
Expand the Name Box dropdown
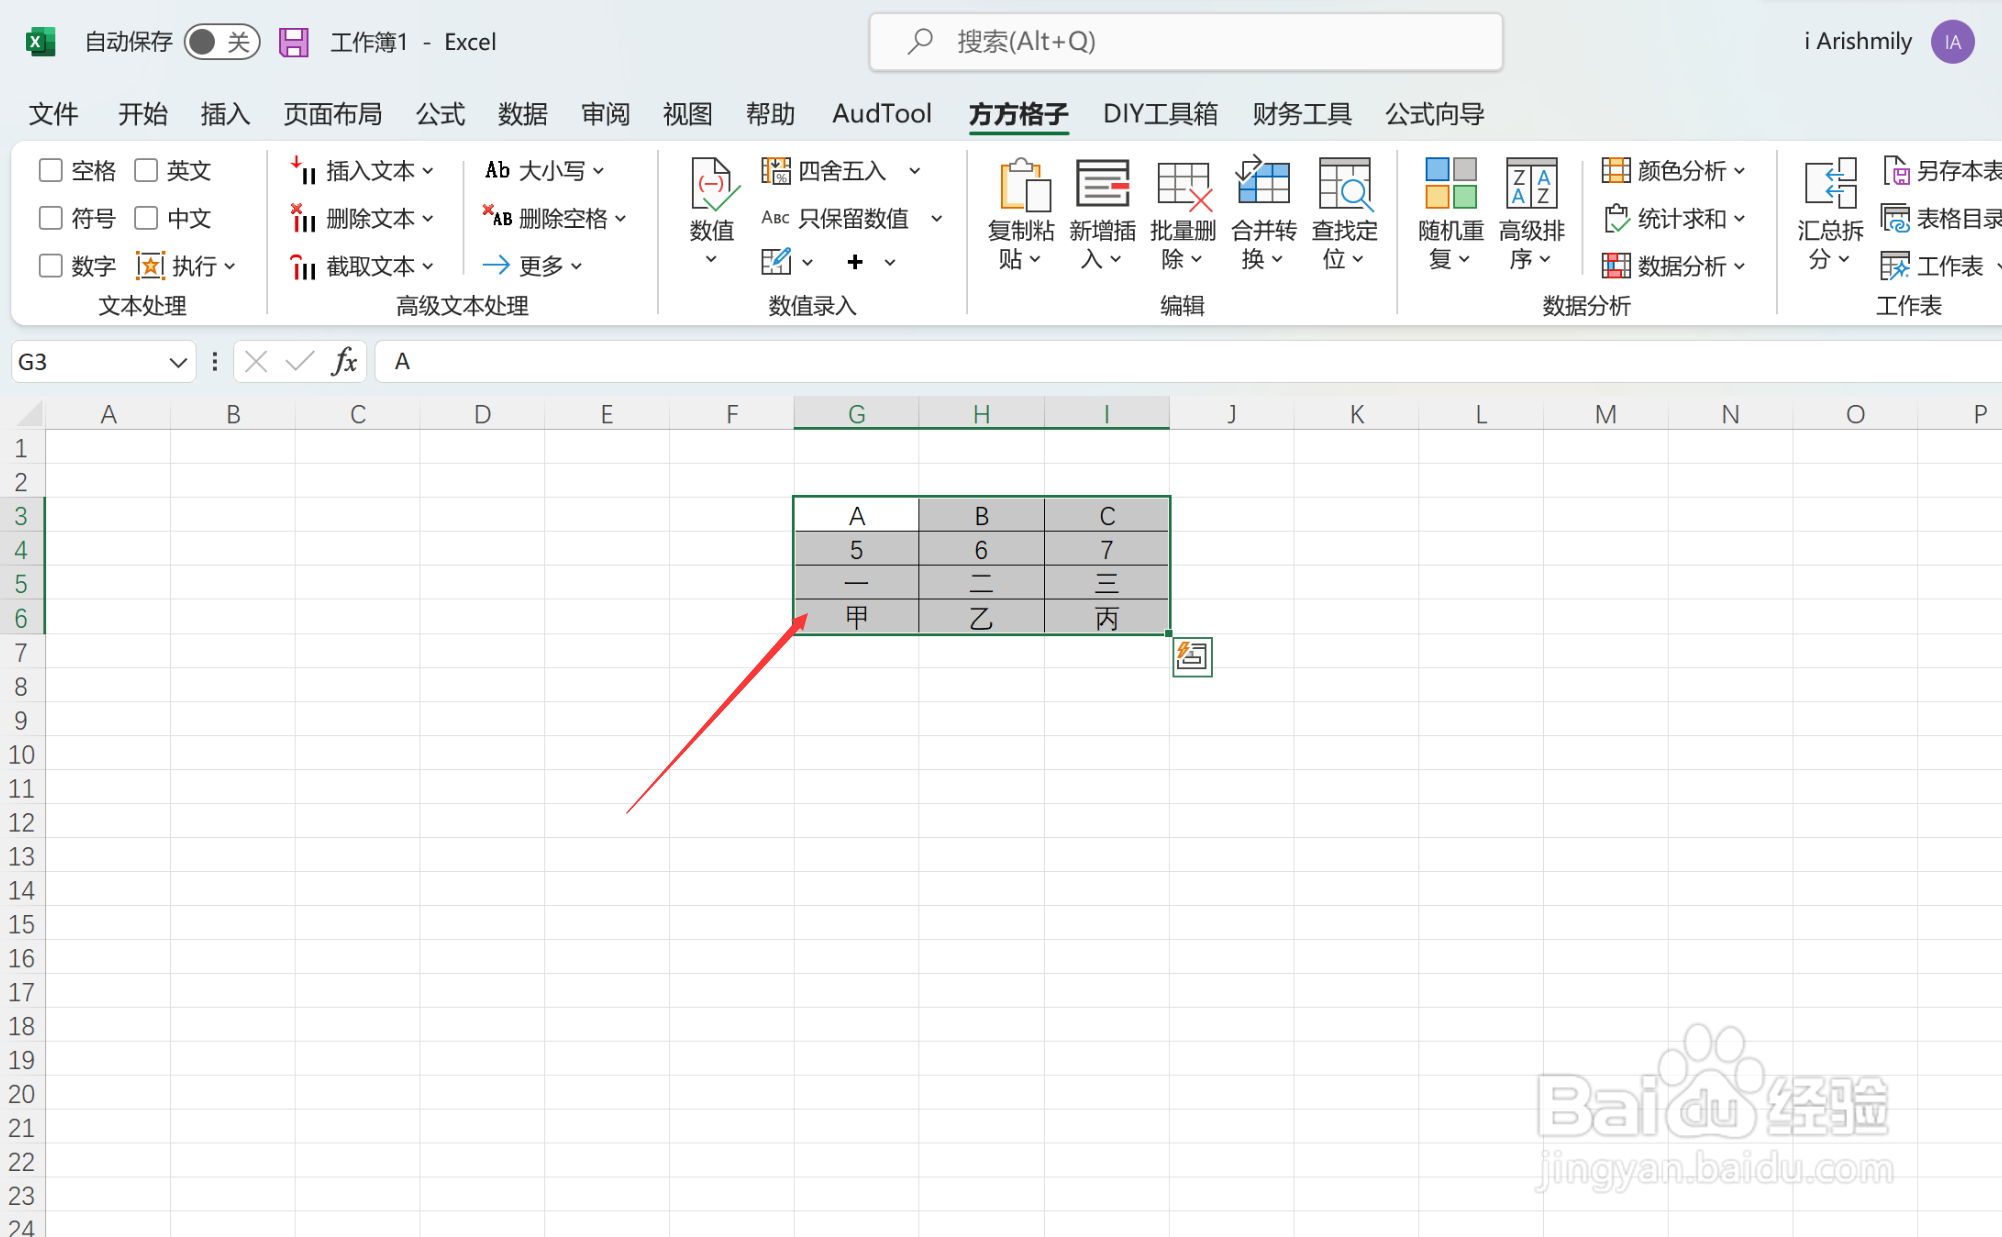(x=178, y=361)
